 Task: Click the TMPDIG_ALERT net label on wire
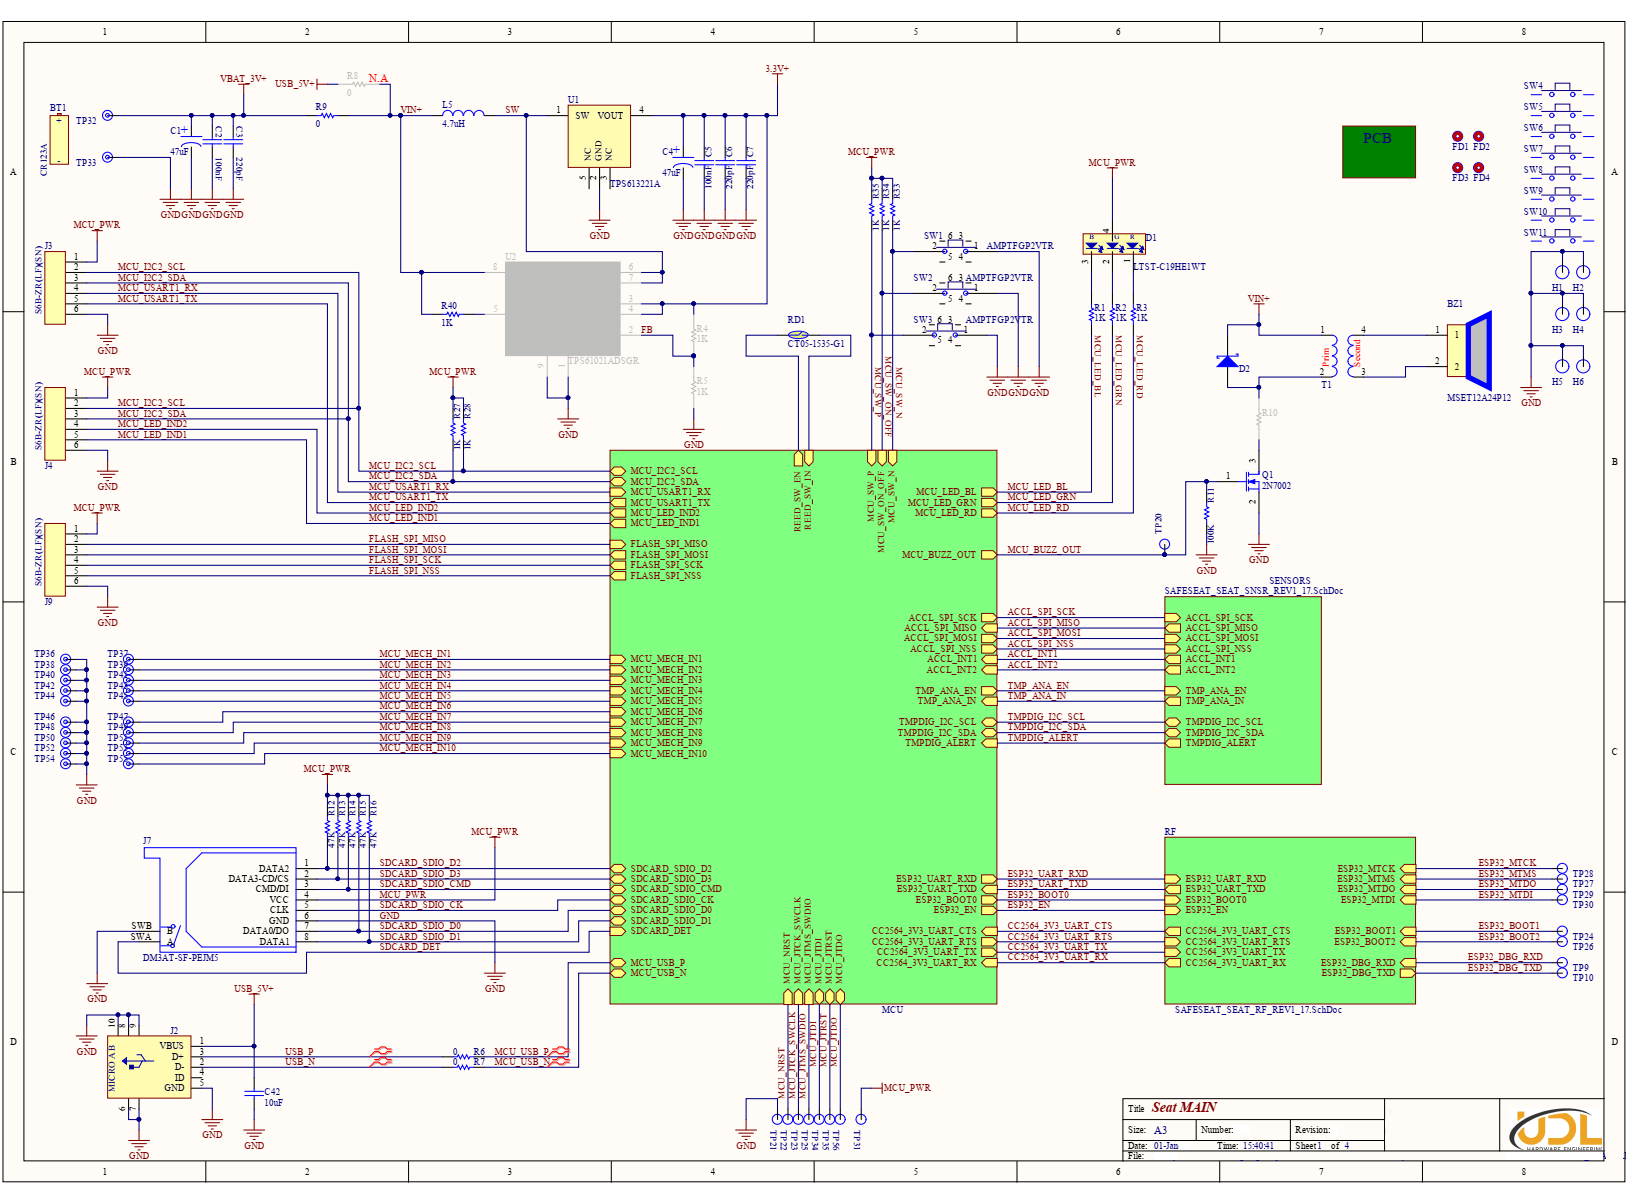pyautogui.click(x=1043, y=737)
